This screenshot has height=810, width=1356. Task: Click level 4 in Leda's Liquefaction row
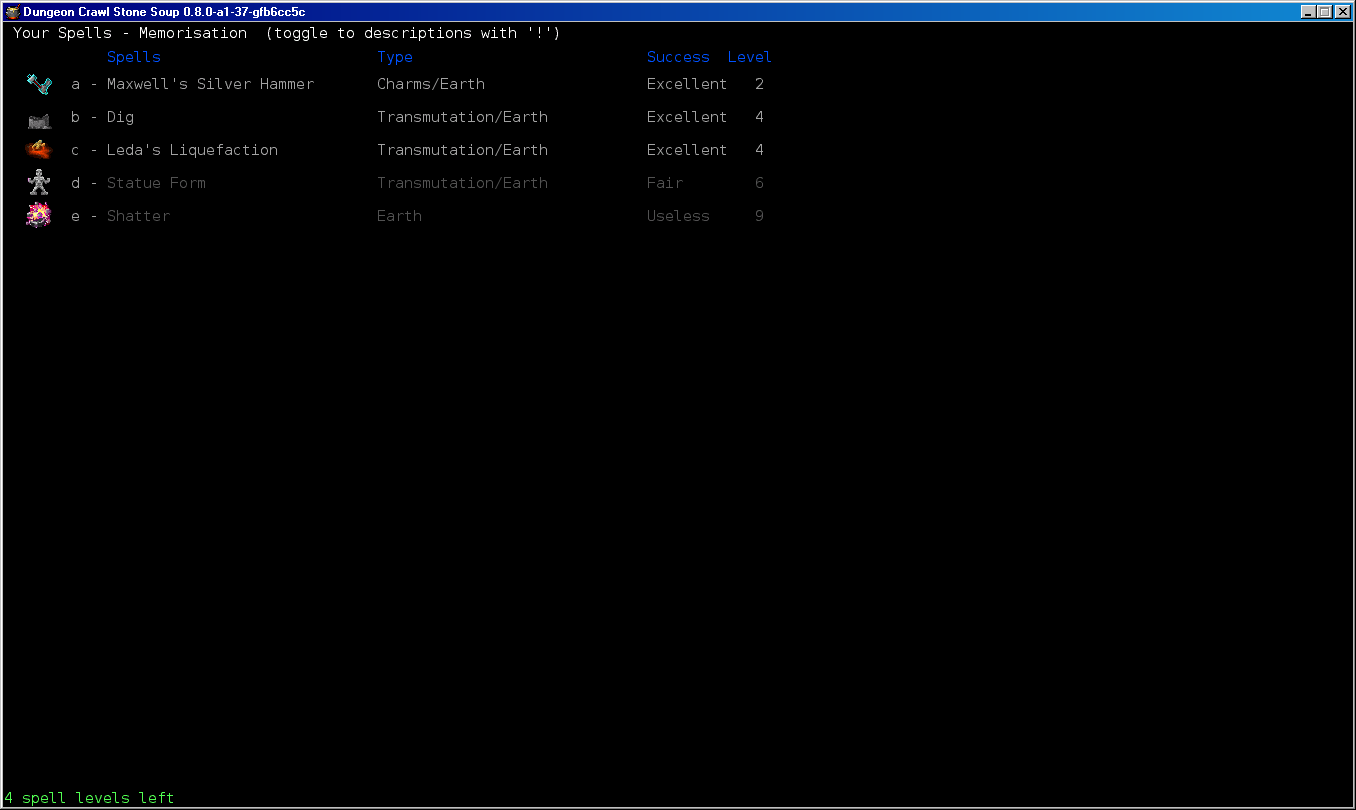[760, 150]
